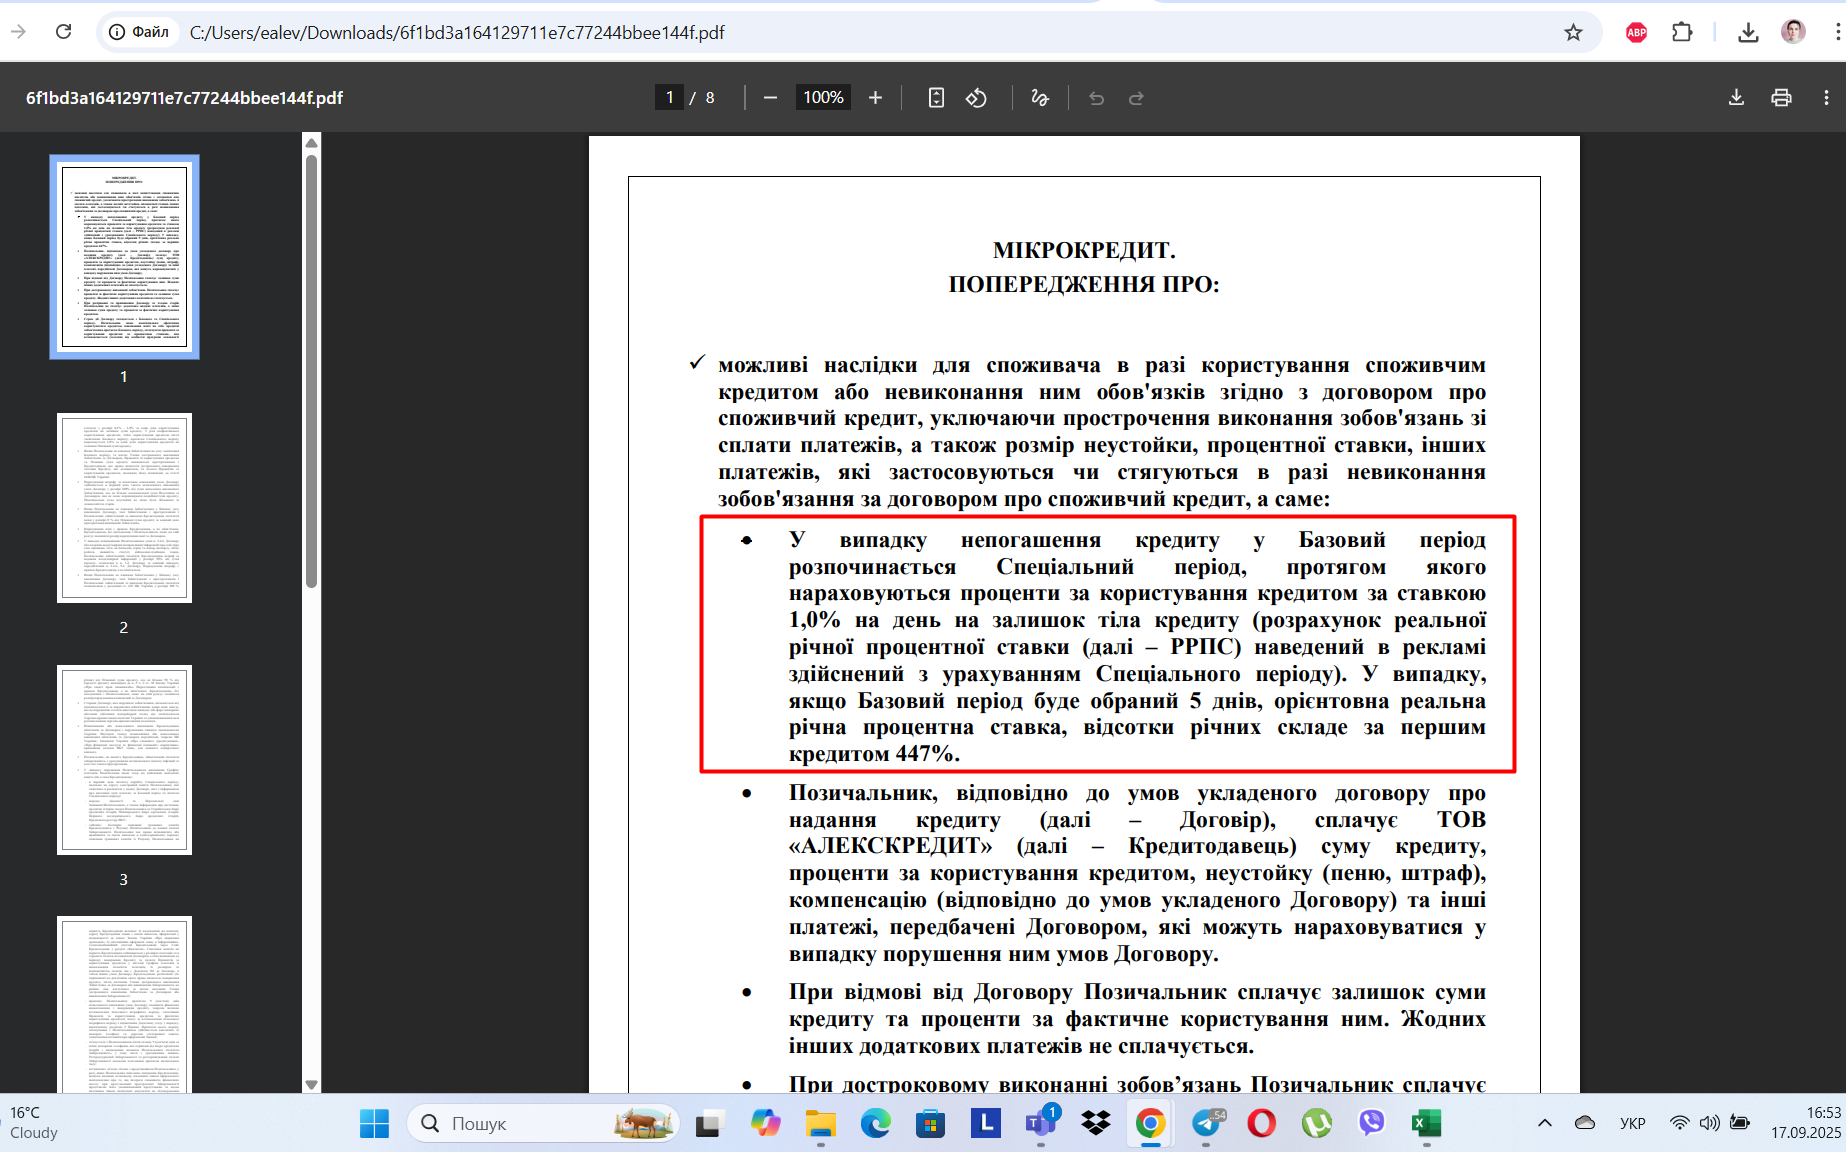Click the page number input field

tap(669, 98)
